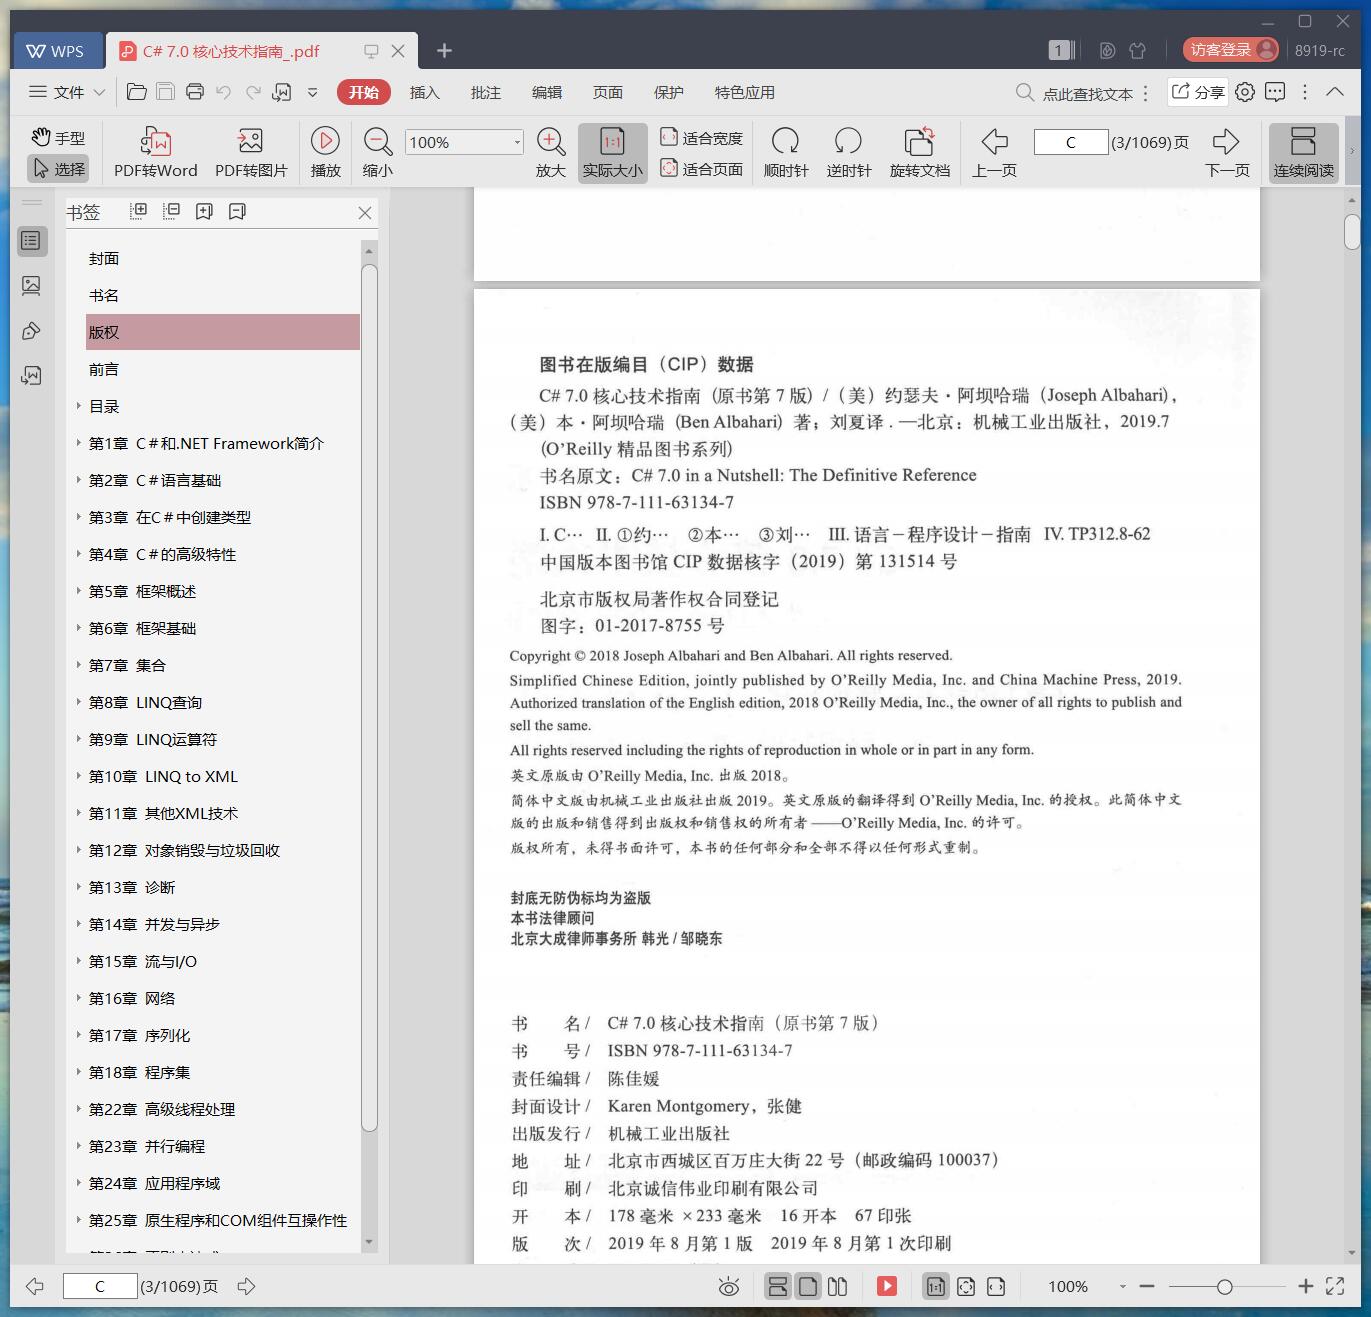The width and height of the screenshot is (1371, 1317).
Task: Open bookmarks sidebar icon
Action: pyautogui.click(x=32, y=241)
